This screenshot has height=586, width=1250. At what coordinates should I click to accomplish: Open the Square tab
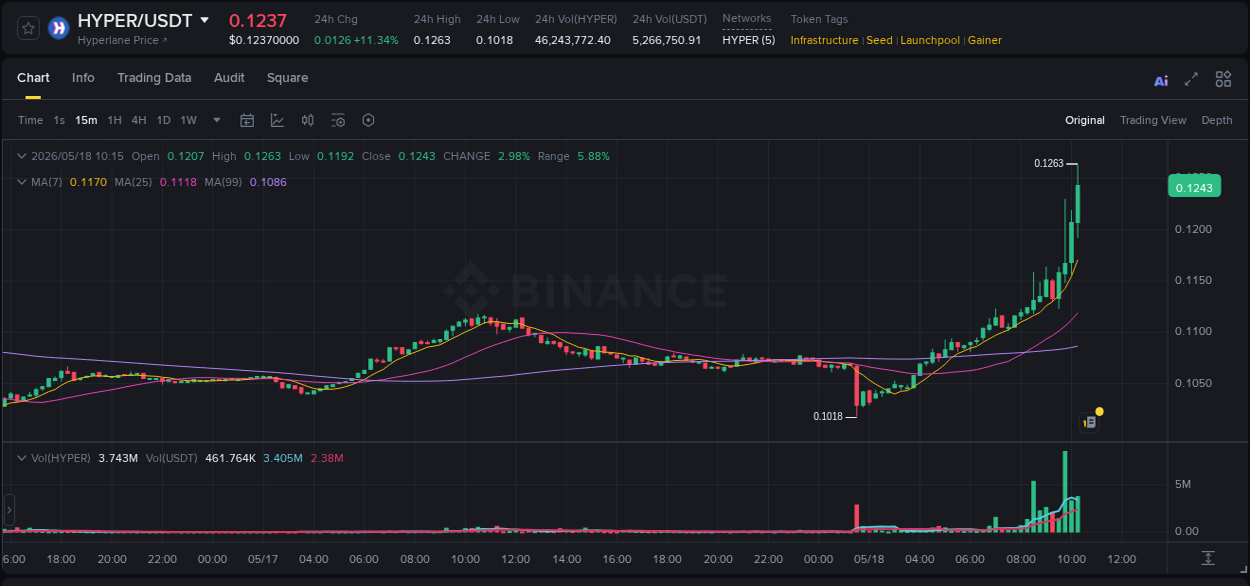[287, 78]
